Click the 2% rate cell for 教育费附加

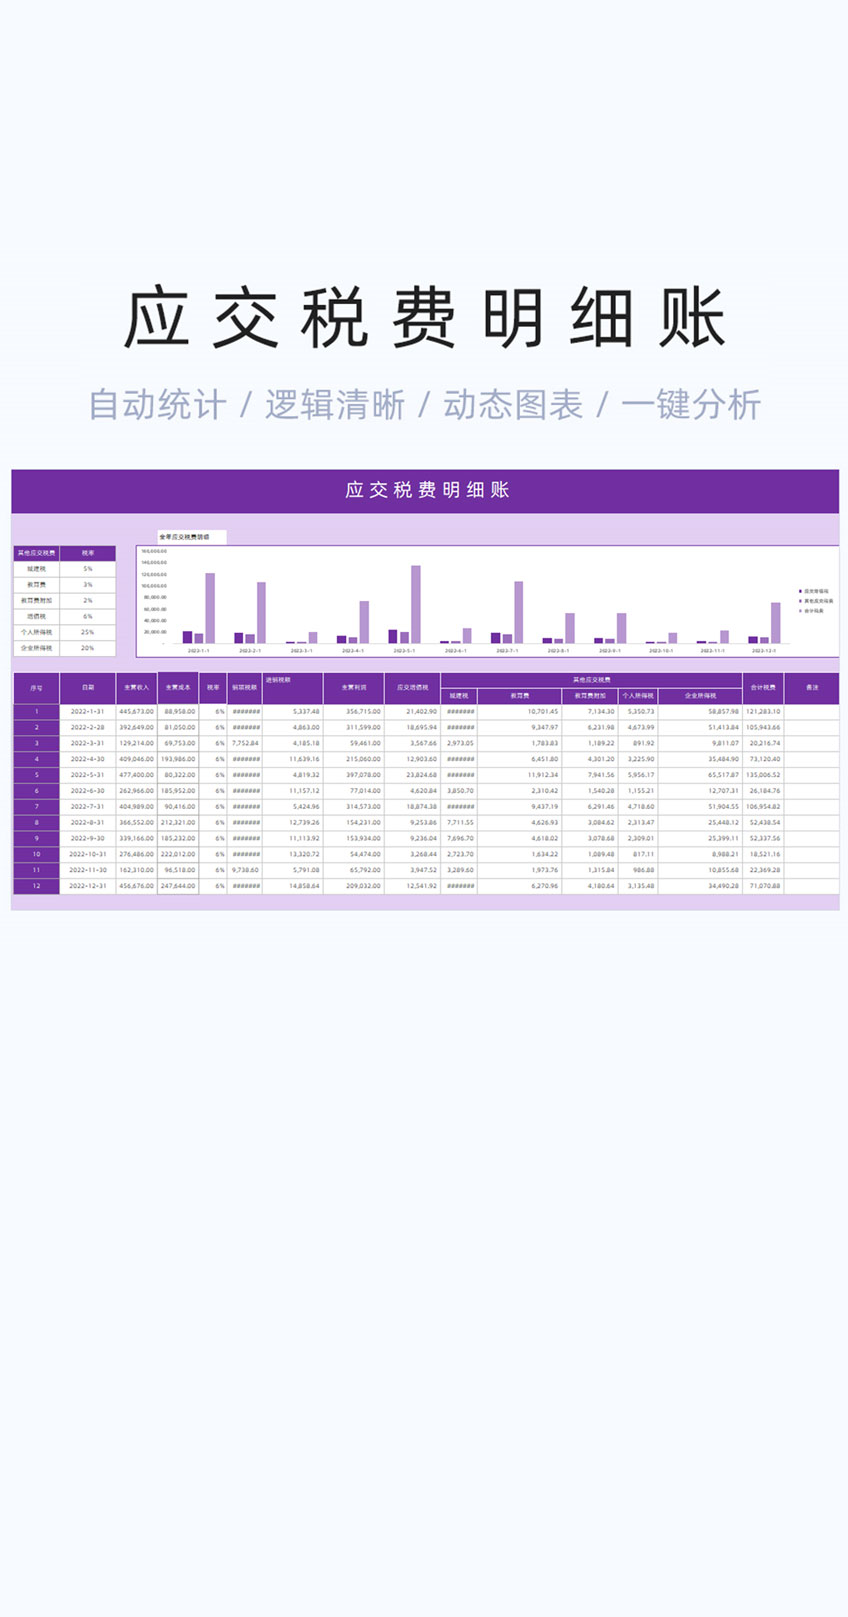[88, 601]
